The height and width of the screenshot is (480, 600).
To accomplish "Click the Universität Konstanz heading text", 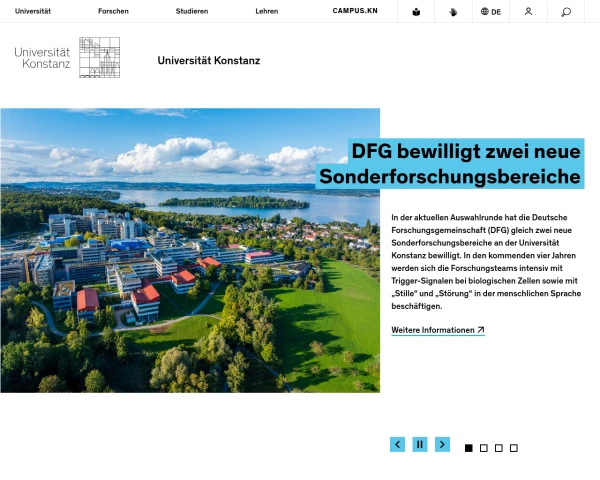I will tap(209, 60).
